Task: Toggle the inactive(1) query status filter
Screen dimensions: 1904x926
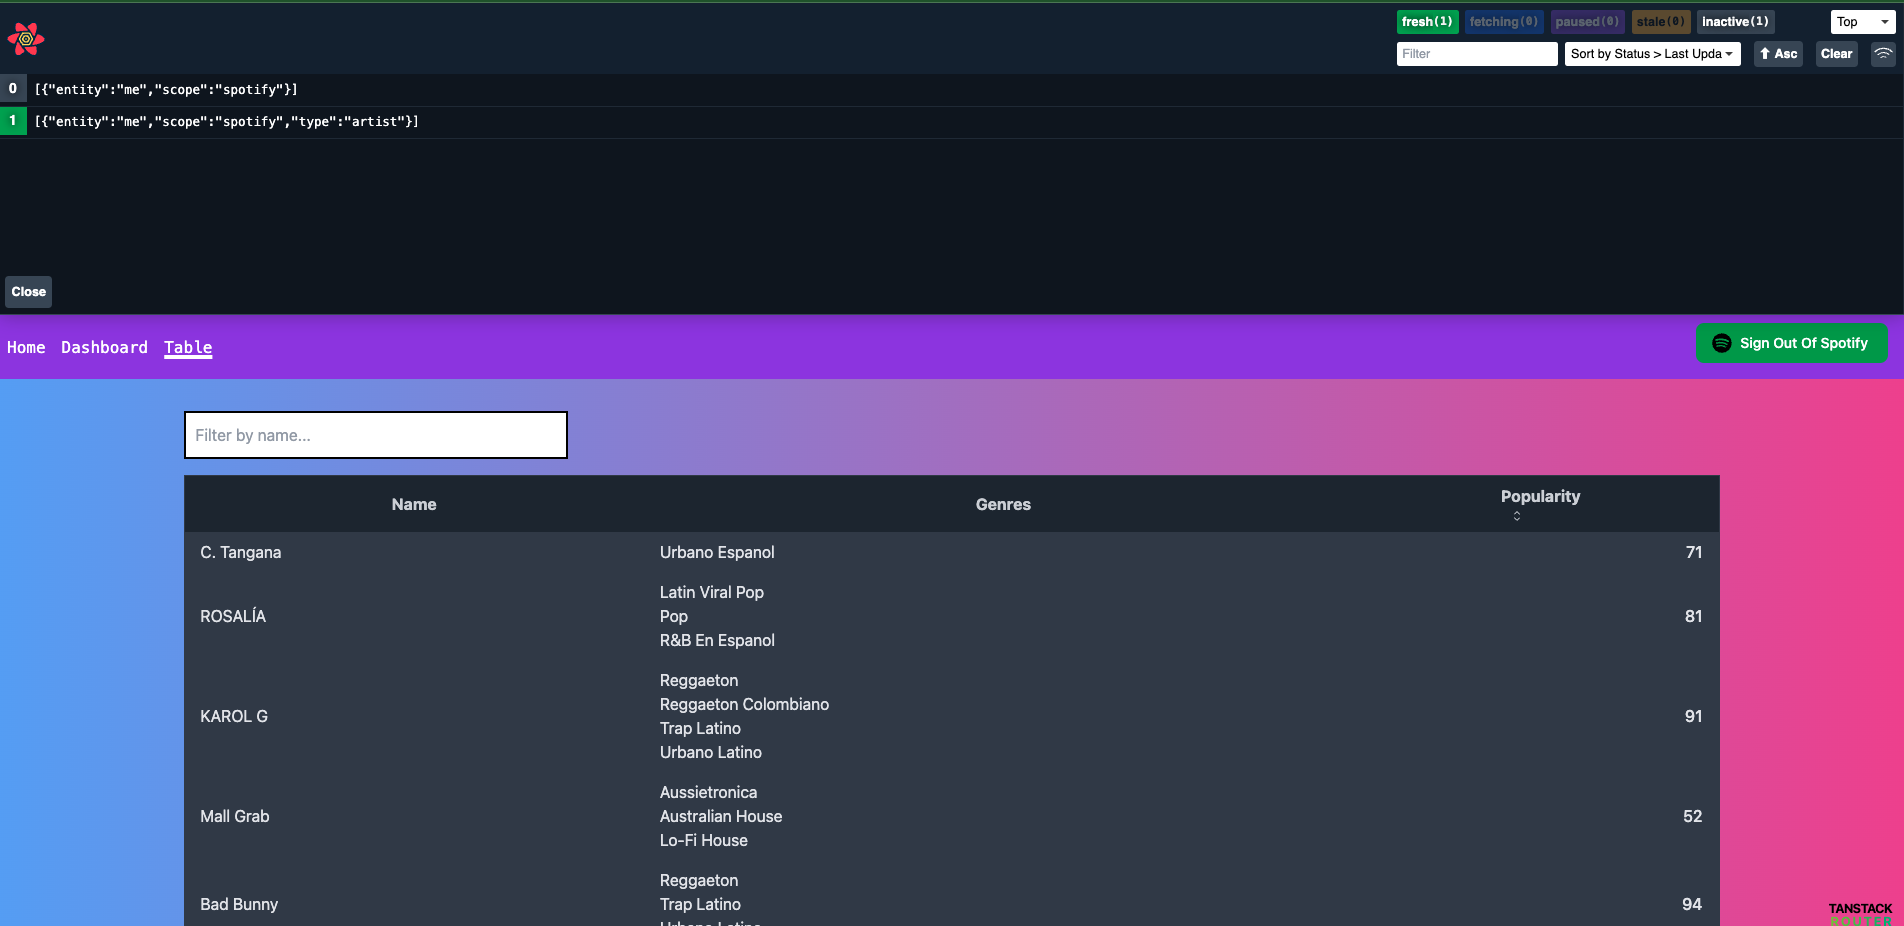Action: tap(1735, 21)
